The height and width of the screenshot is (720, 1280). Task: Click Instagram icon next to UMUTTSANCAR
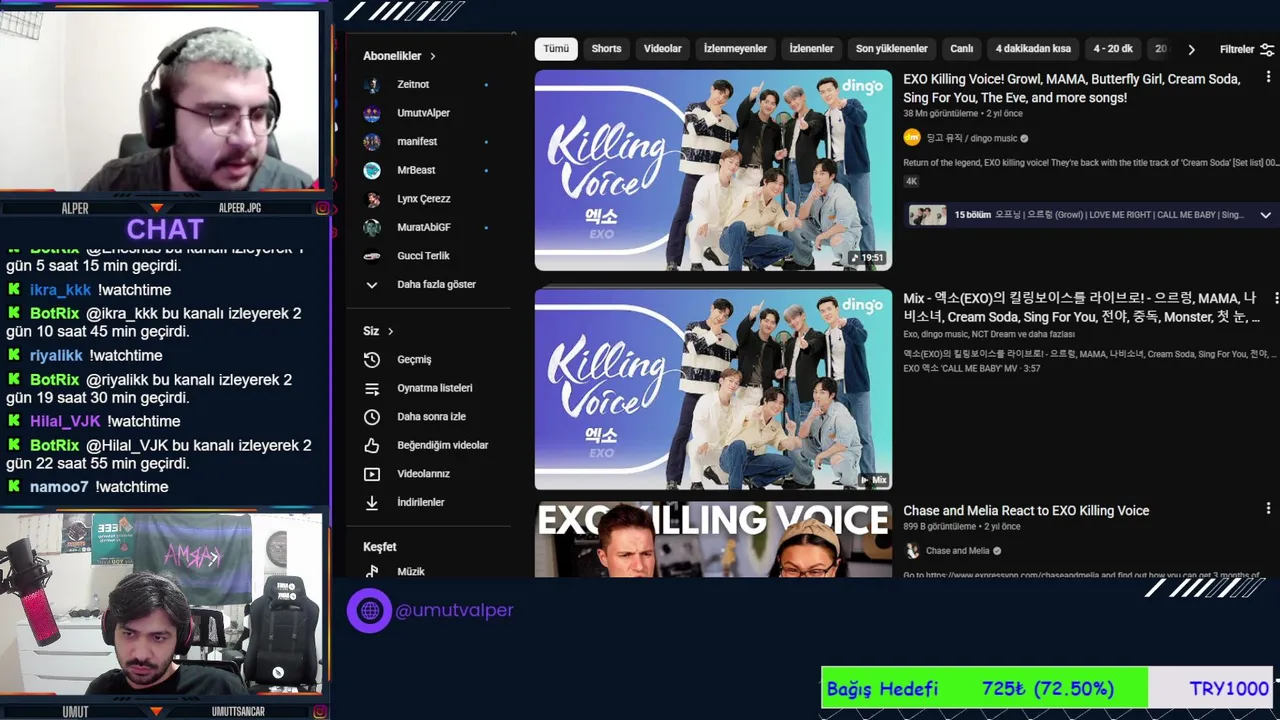[x=322, y=712]
